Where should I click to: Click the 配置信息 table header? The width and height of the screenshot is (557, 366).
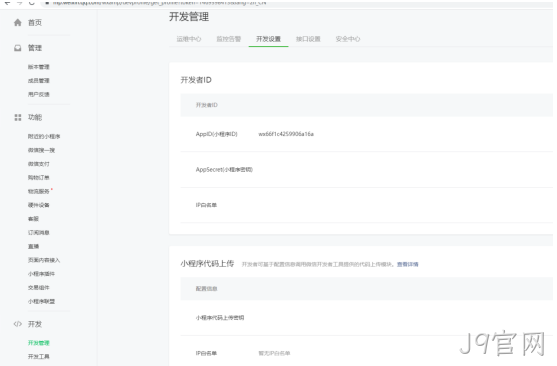point(206,289)
